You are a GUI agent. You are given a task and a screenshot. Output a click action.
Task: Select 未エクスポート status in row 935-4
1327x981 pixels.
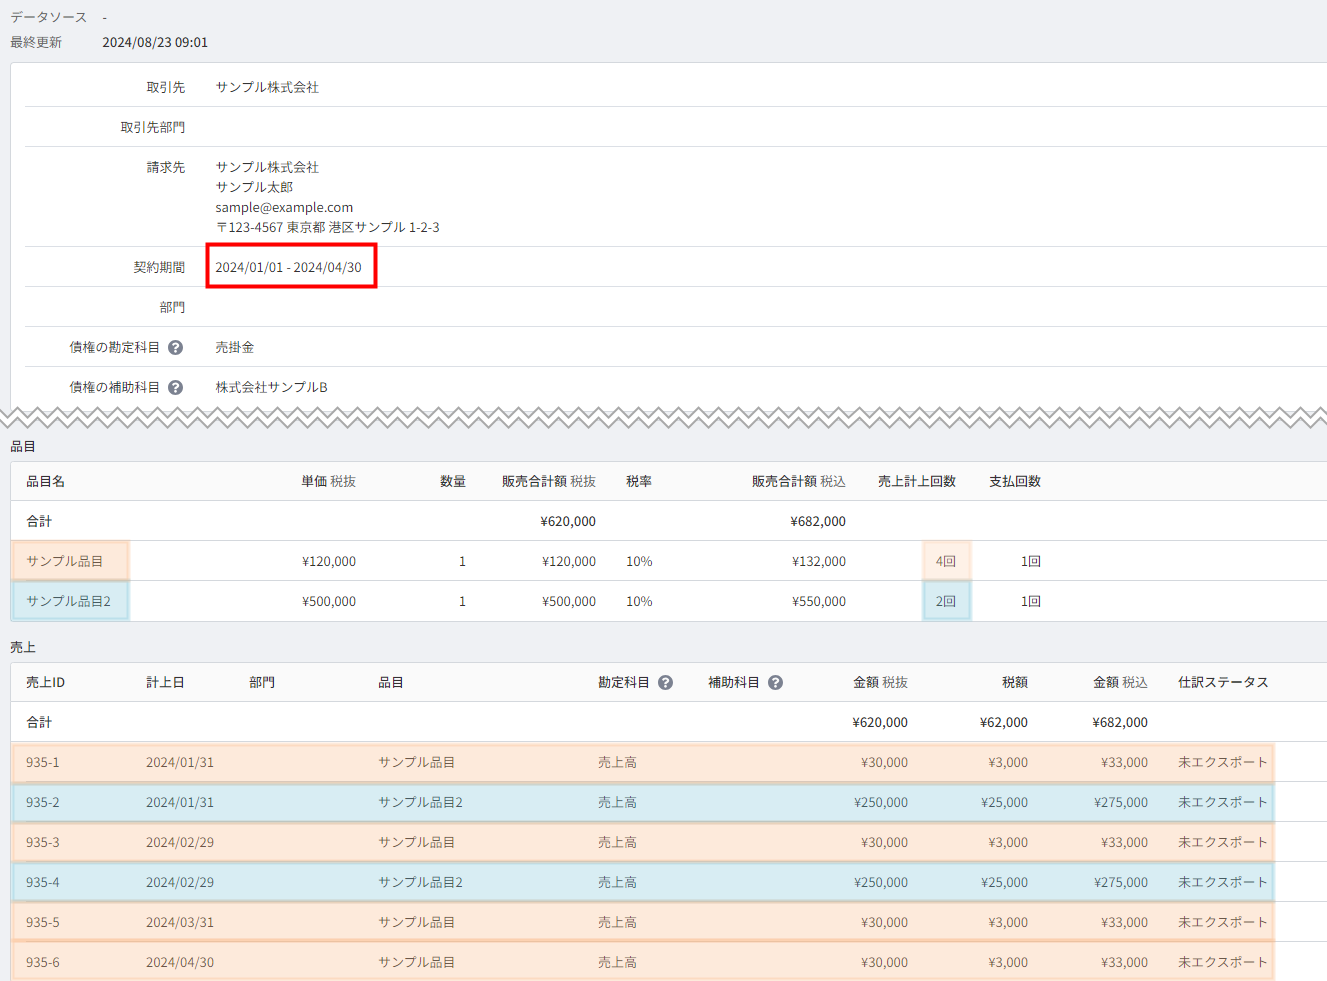coord(1223,882)
